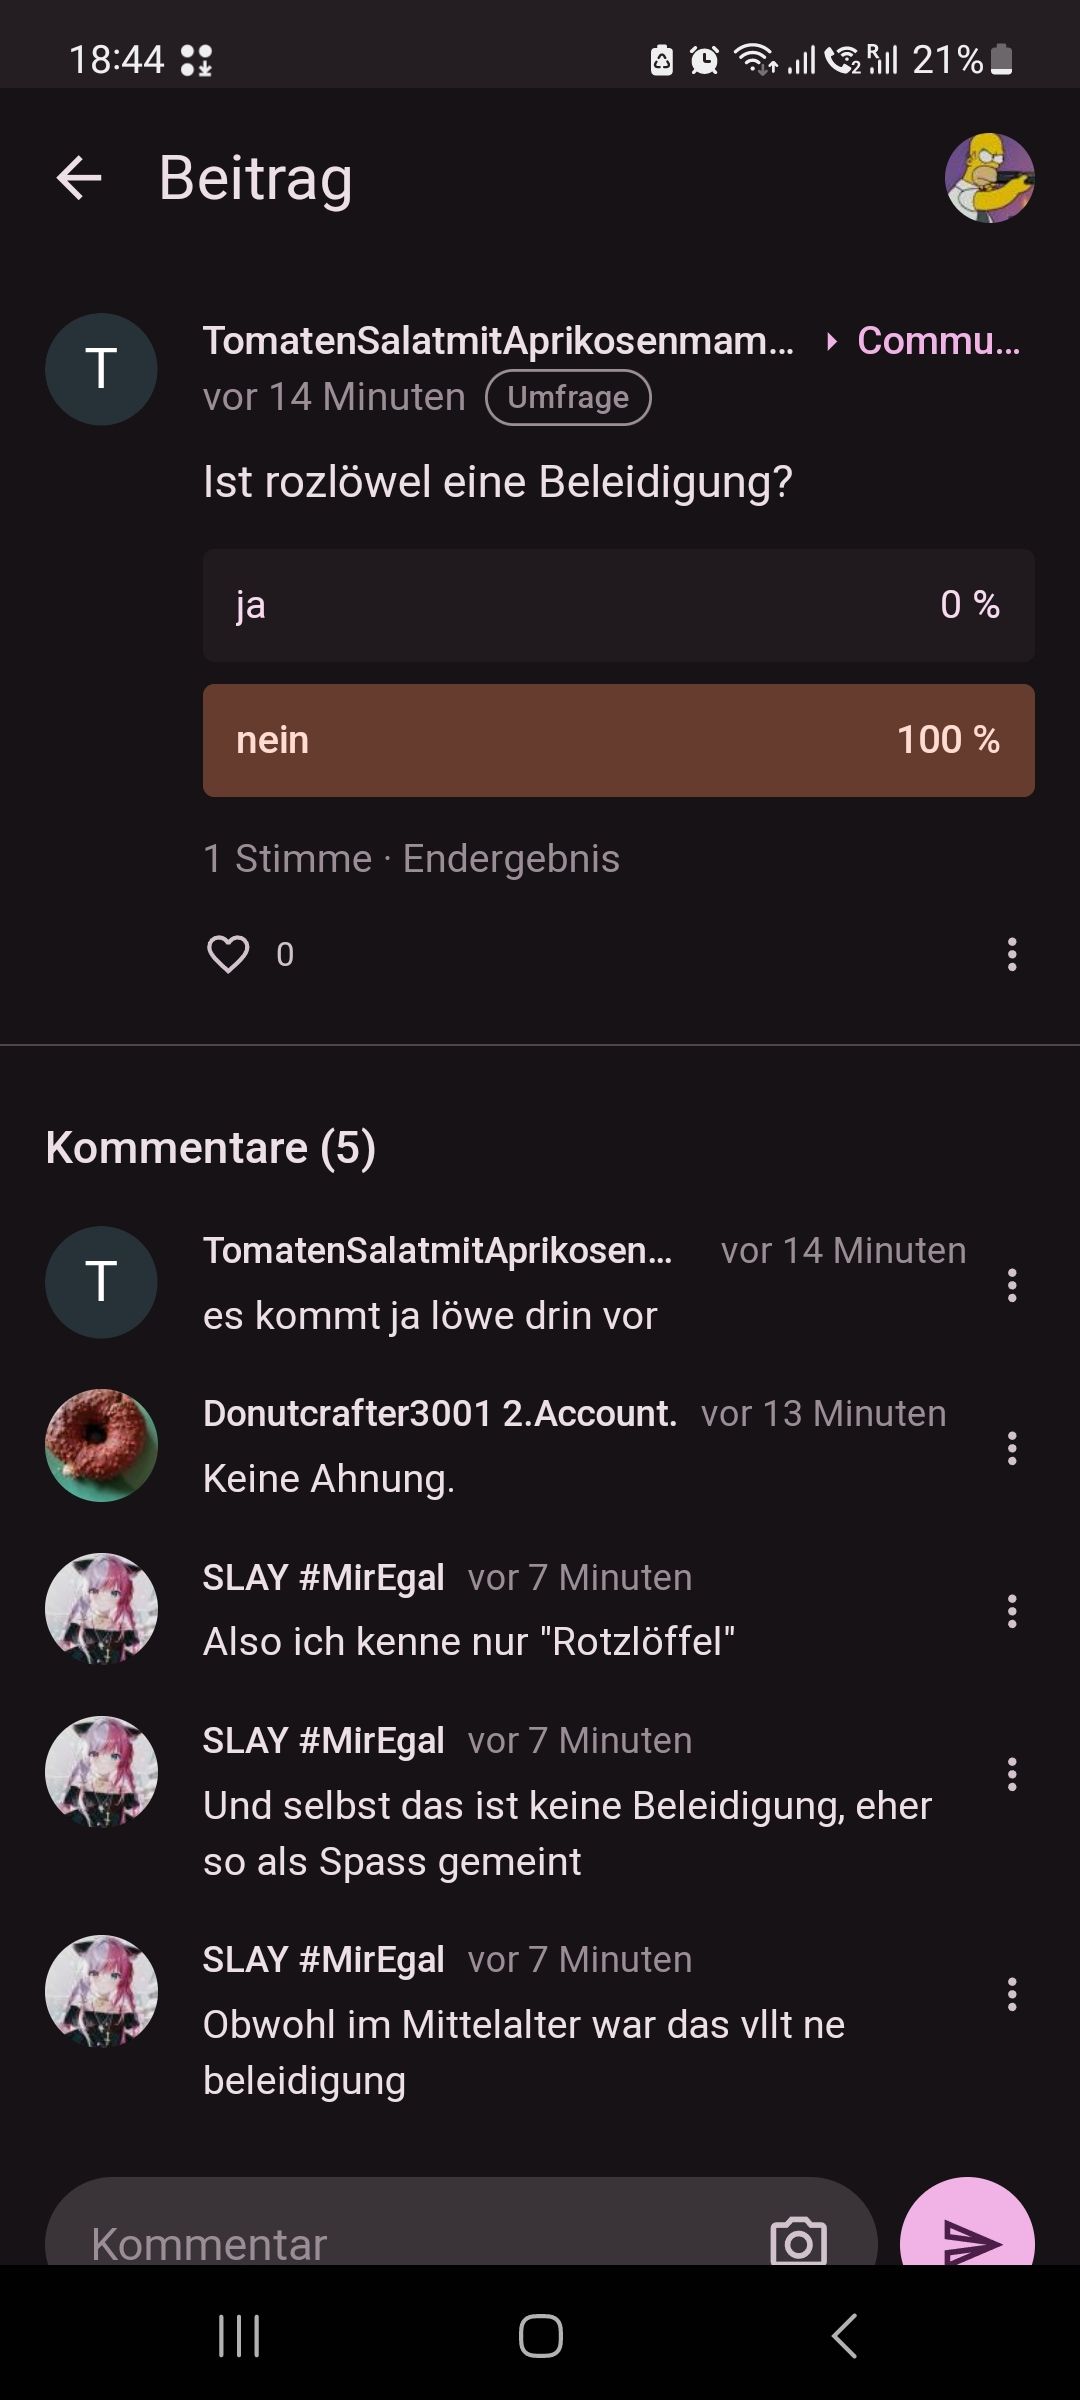Open Donutcrafter3001's donut avatar
The height and width of the screenshot is (2400, 1080).
101,1445
